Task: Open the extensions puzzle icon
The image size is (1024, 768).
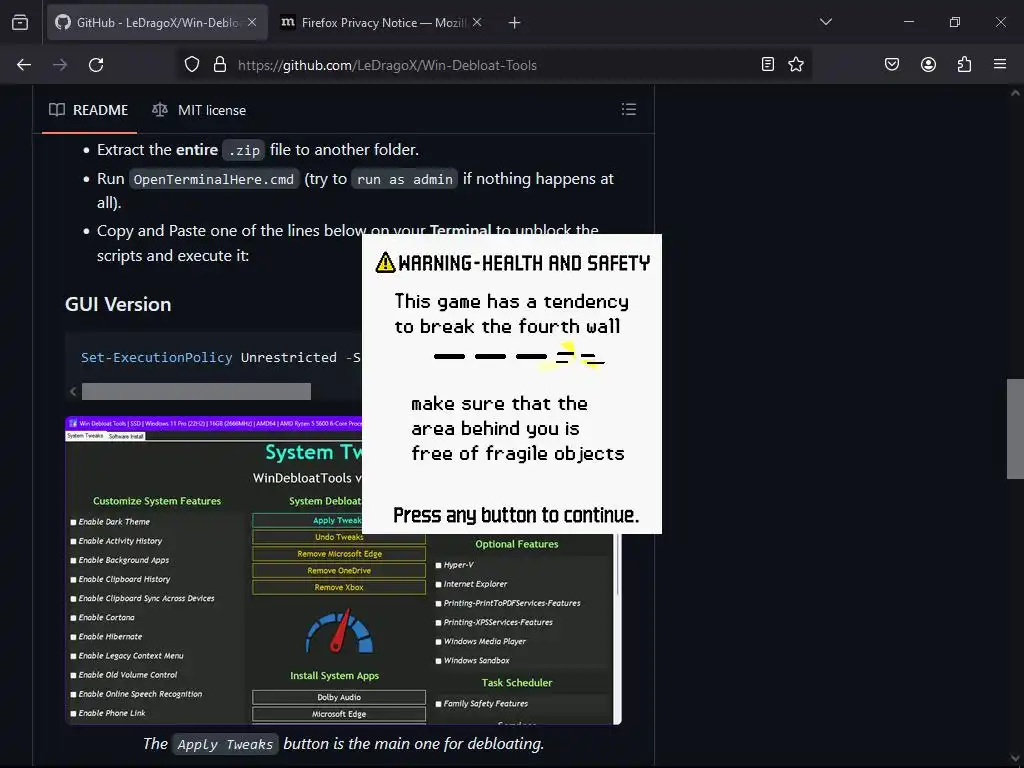Action: click(x=964, y=64)
